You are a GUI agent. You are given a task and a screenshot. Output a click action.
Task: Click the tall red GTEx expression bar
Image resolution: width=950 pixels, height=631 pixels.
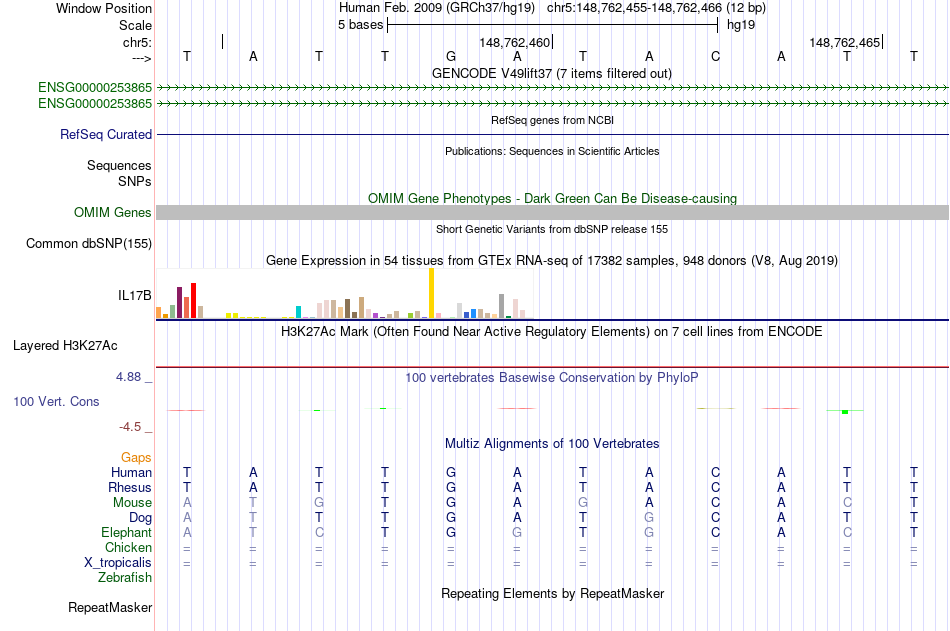click(x=193, y=300)
